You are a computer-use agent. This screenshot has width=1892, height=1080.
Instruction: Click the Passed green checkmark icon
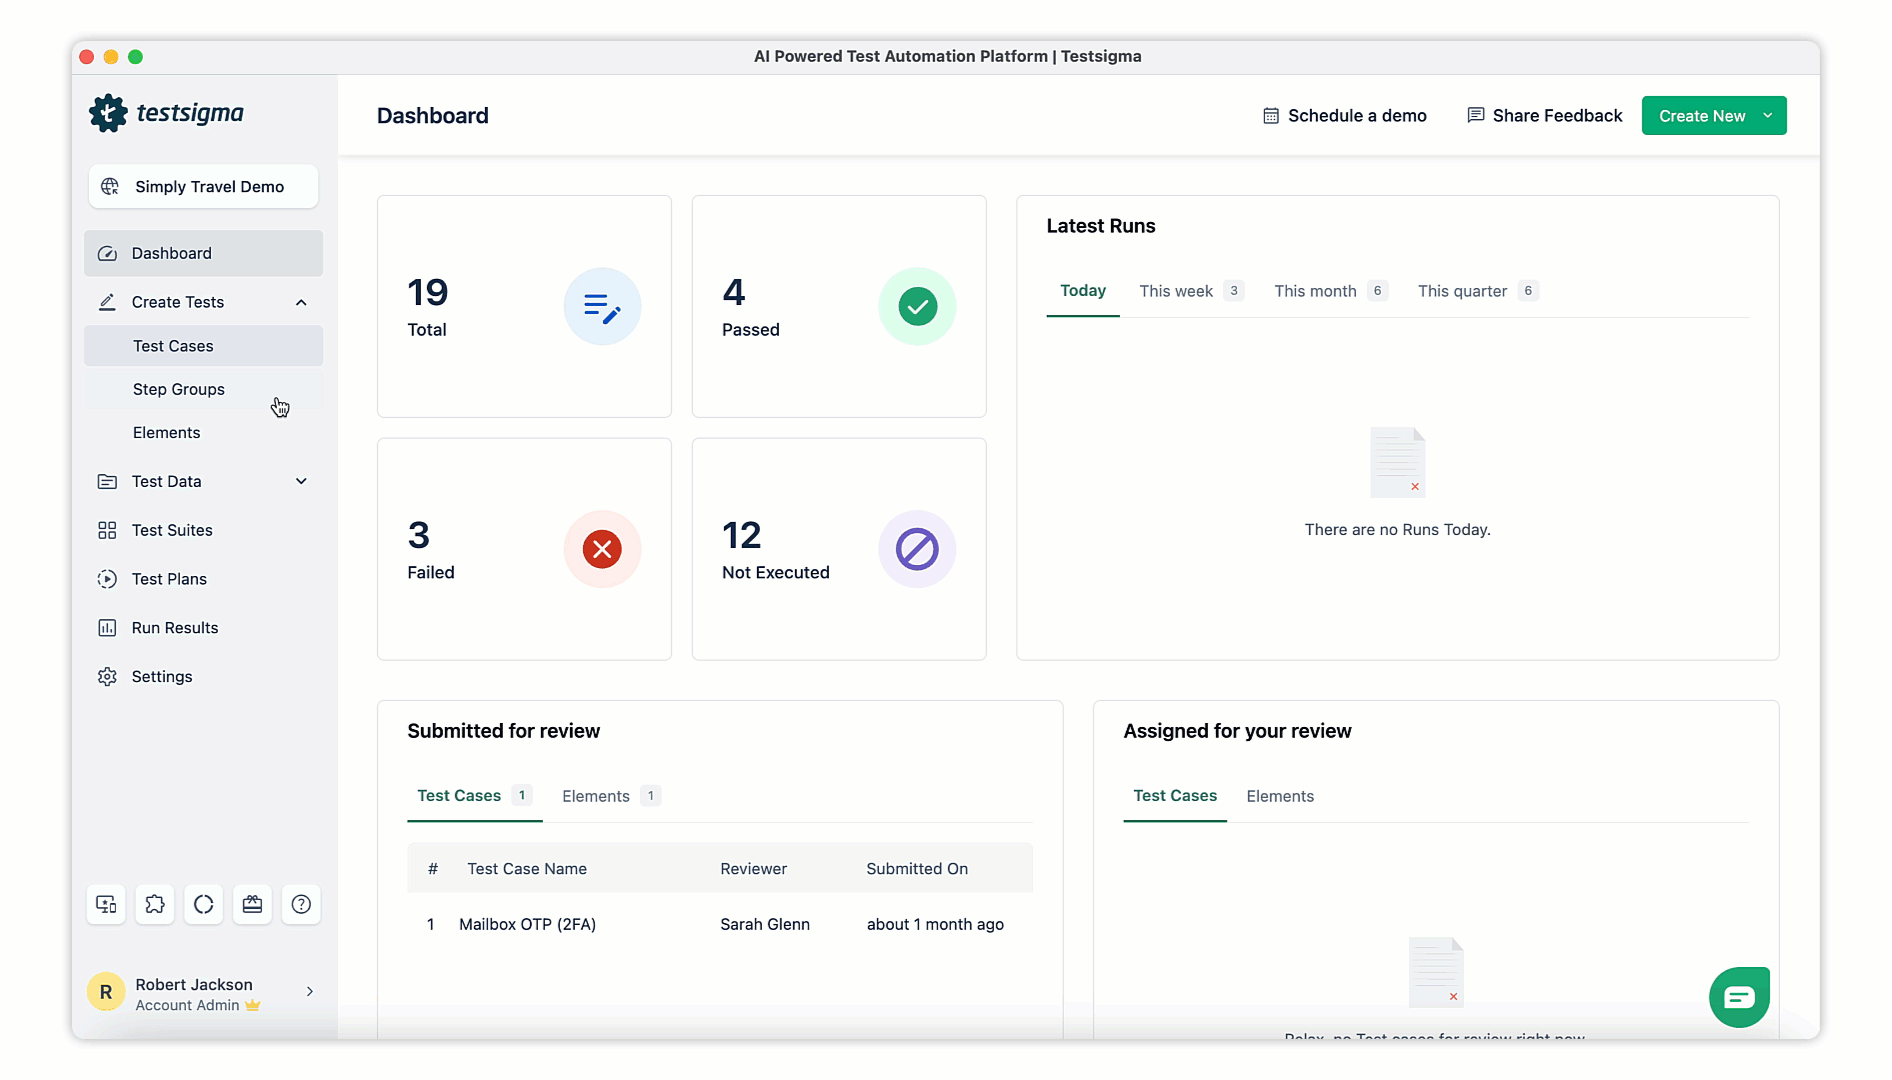click(x=917, y=307)
